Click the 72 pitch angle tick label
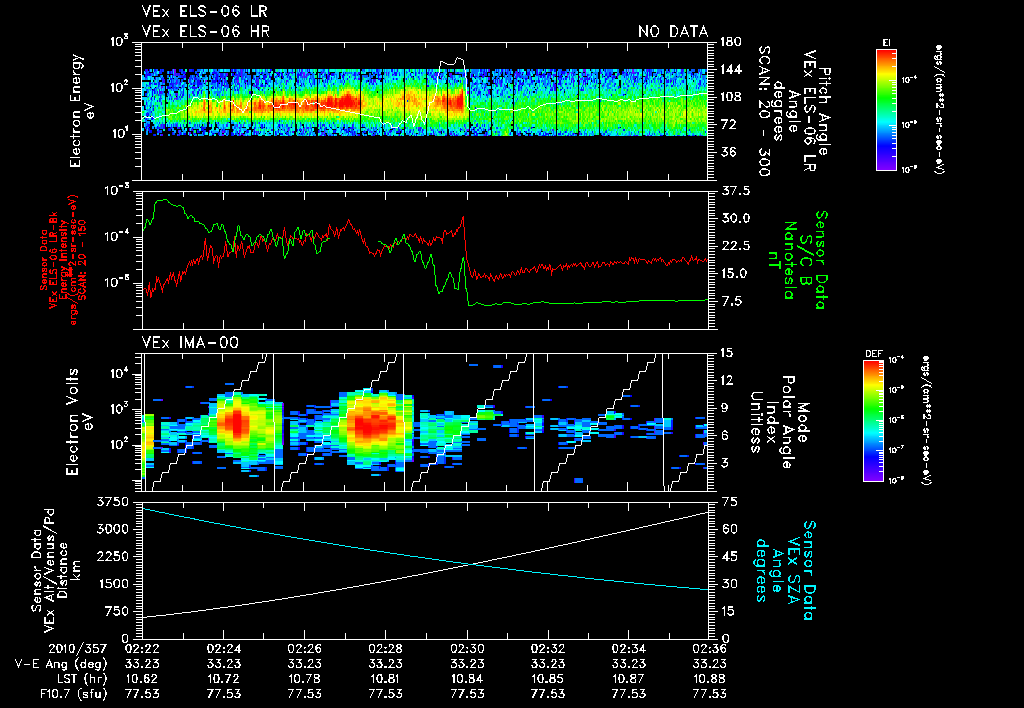 (x=728, y=124)
